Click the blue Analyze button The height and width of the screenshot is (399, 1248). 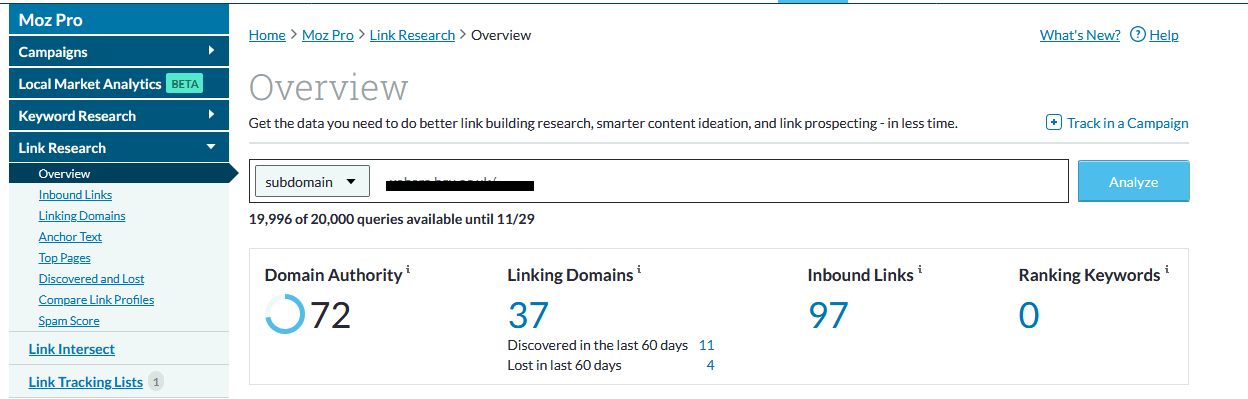pyautogui.click(x=1133, y=182)
